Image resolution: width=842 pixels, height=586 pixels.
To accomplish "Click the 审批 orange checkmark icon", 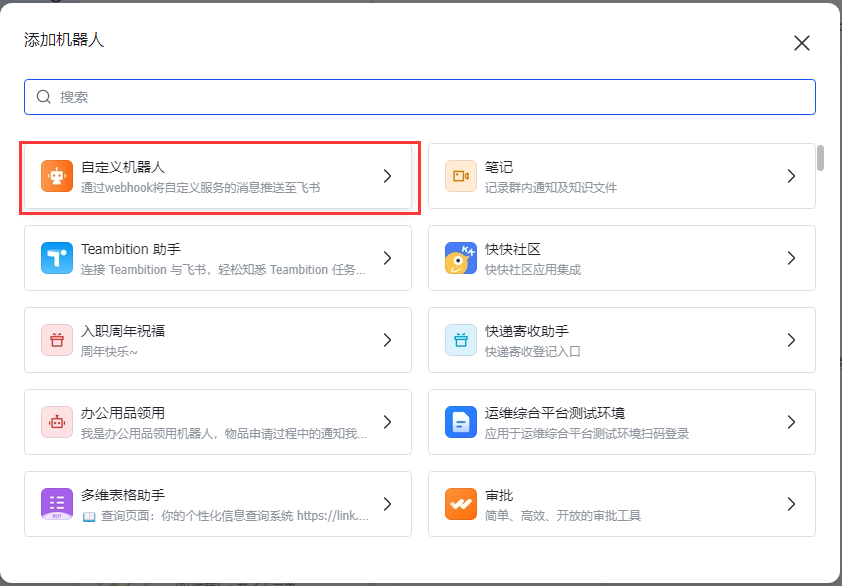I will 461,504.
